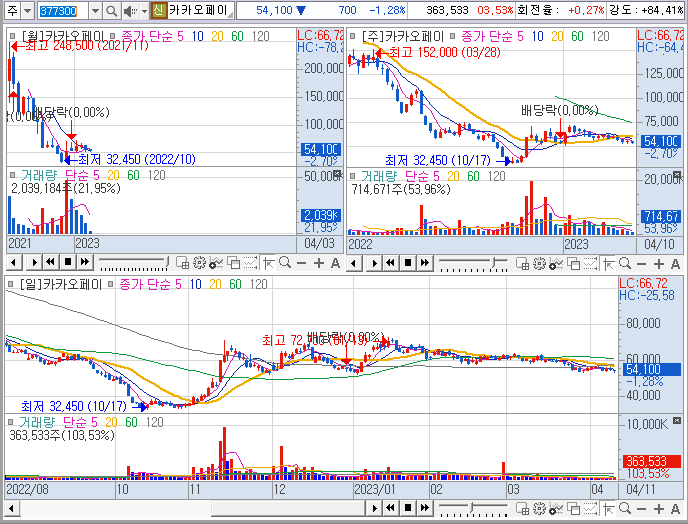Open the daily chart layout grid icon
688x524 pixels.
click(522, 509)
